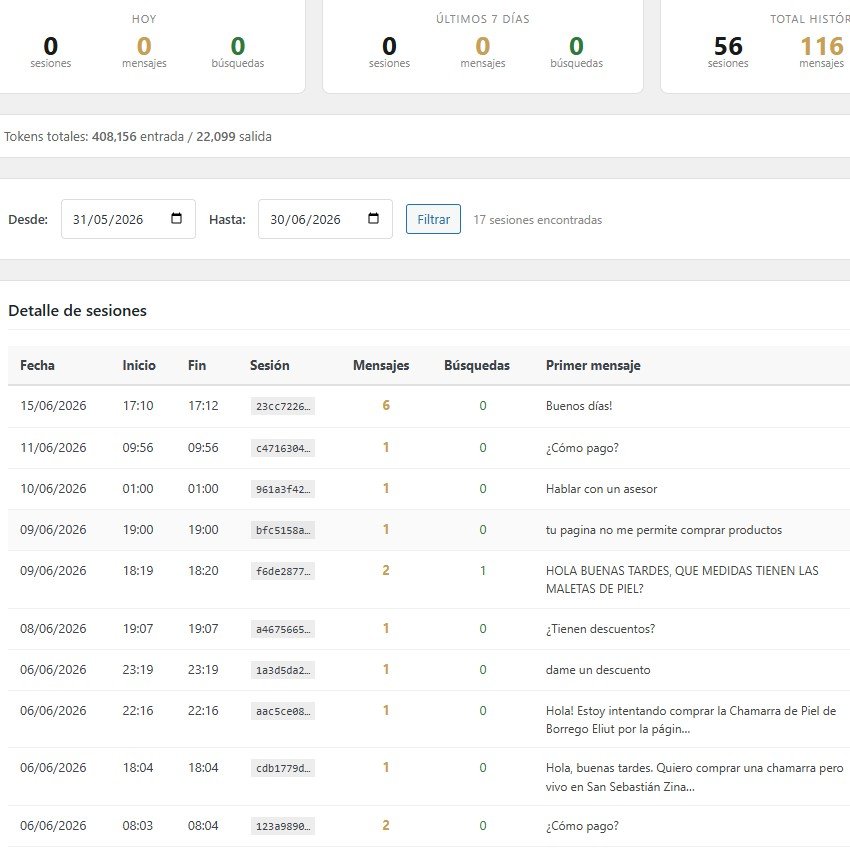The image size is (850, 850).
Task: Select the date 10/06/2026 cell
Action: 53,488
